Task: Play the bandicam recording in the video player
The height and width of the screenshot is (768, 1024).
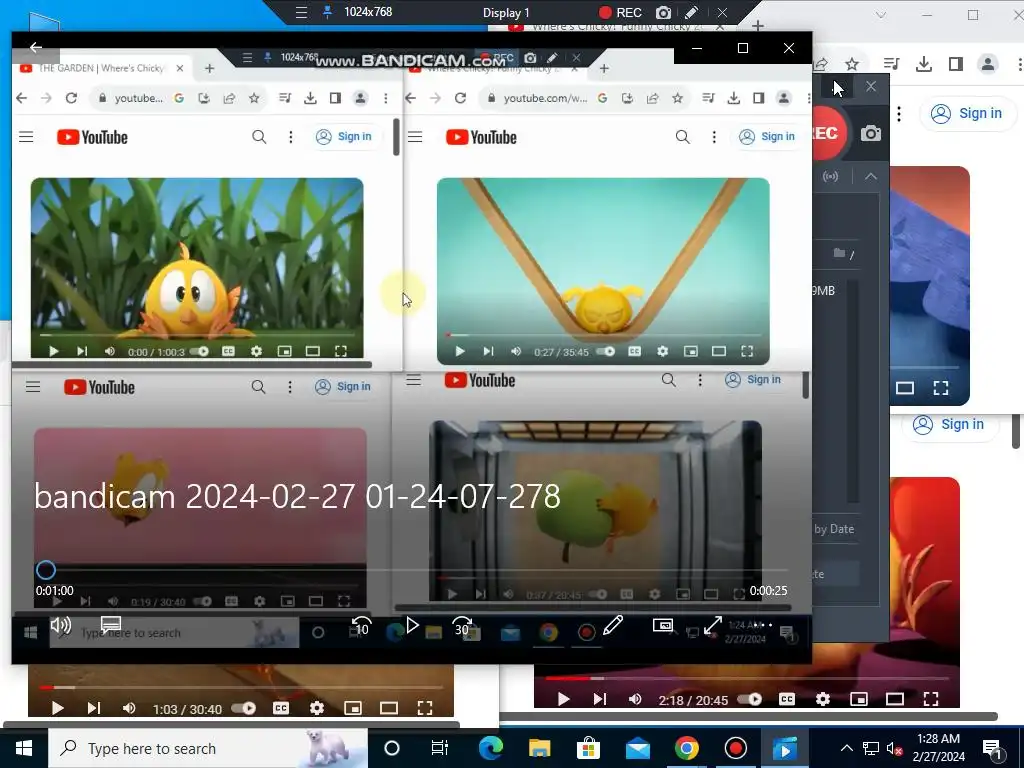Action: [x=412, y=625]
